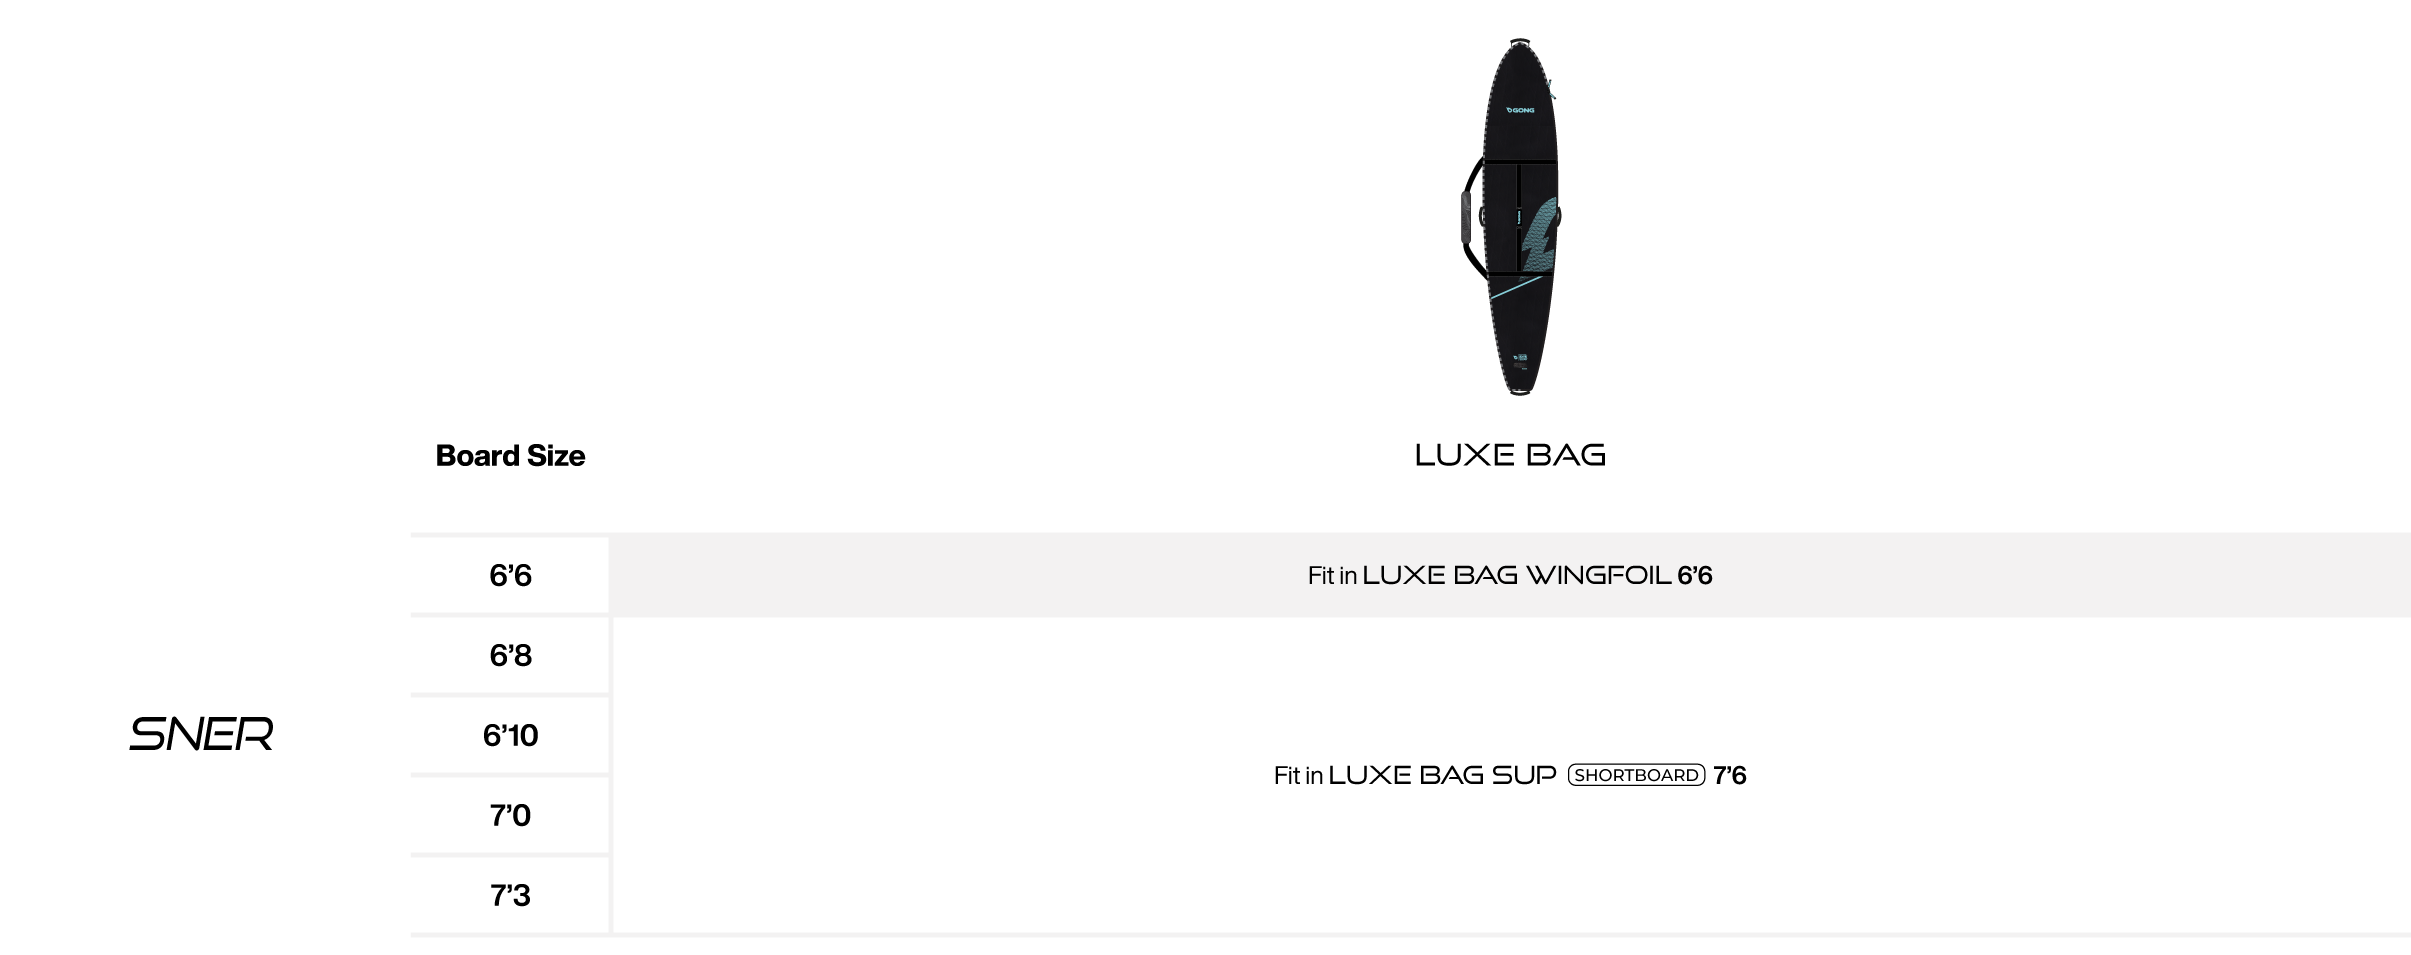Select the 7'3 board size cell
This screenshot has width=2411, height=955.
(510, 895)
